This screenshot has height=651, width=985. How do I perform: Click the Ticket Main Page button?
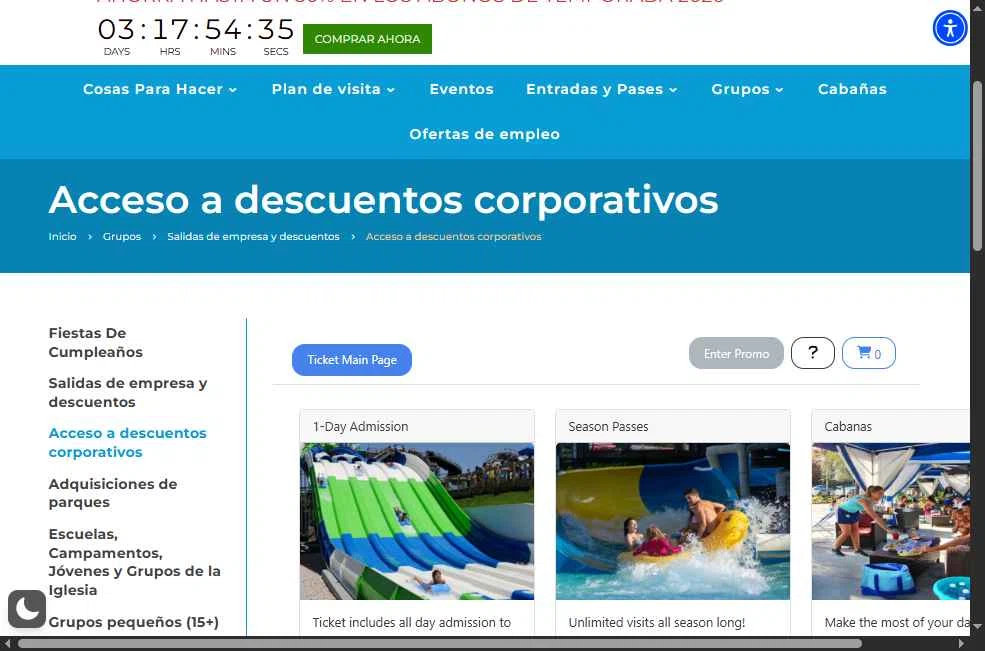pyautogui.click(x=352, y=359)
